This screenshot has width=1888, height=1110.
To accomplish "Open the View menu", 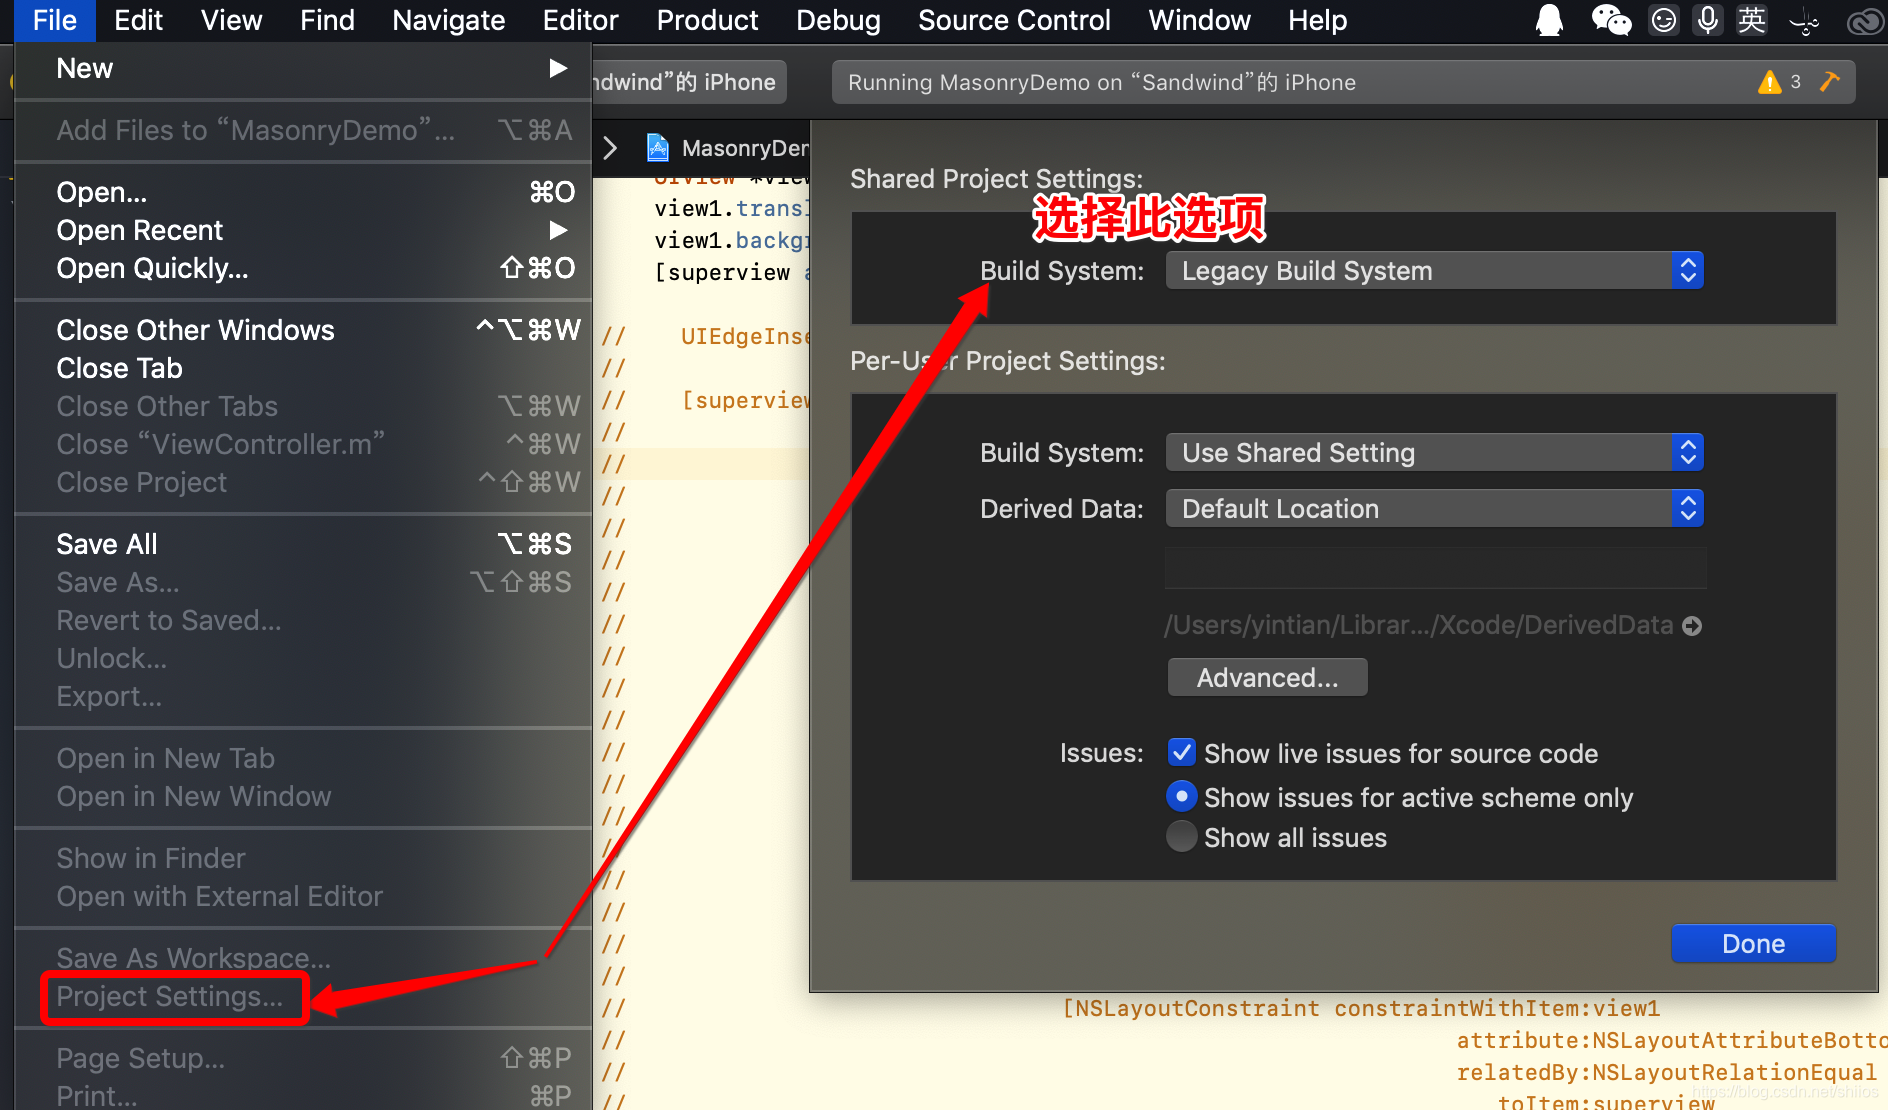I will 231,20.
